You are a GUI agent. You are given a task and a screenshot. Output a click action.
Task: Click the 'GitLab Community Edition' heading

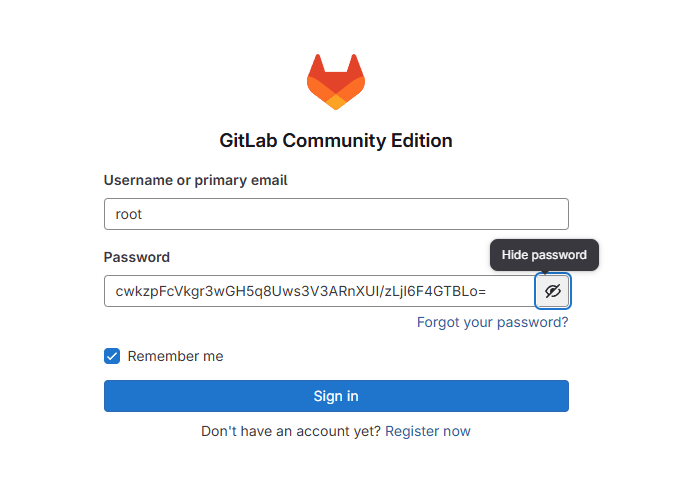(x=336, y=140)
